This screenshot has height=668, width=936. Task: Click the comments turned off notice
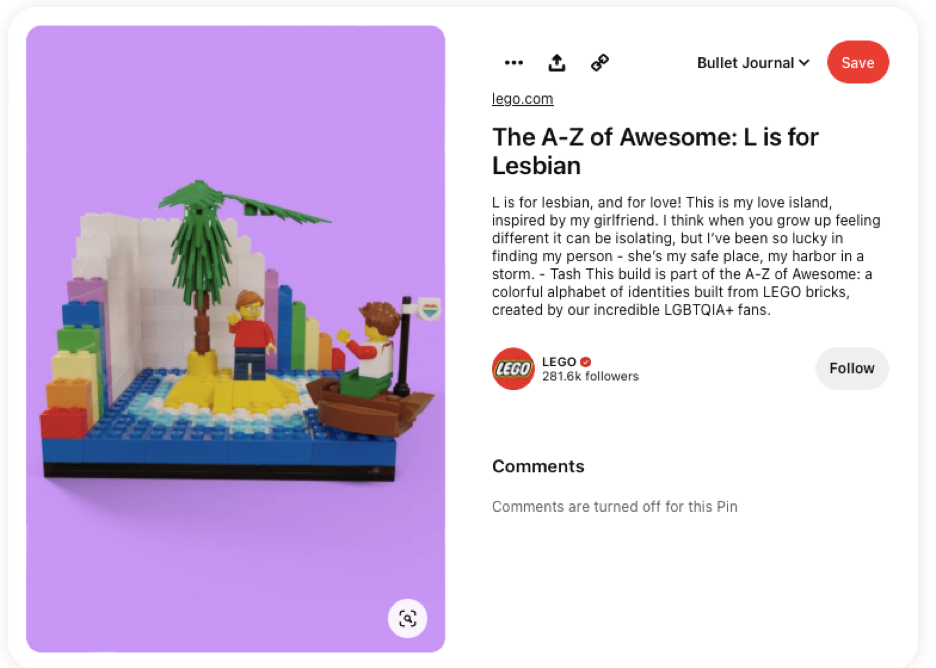[x=614, y=506]
